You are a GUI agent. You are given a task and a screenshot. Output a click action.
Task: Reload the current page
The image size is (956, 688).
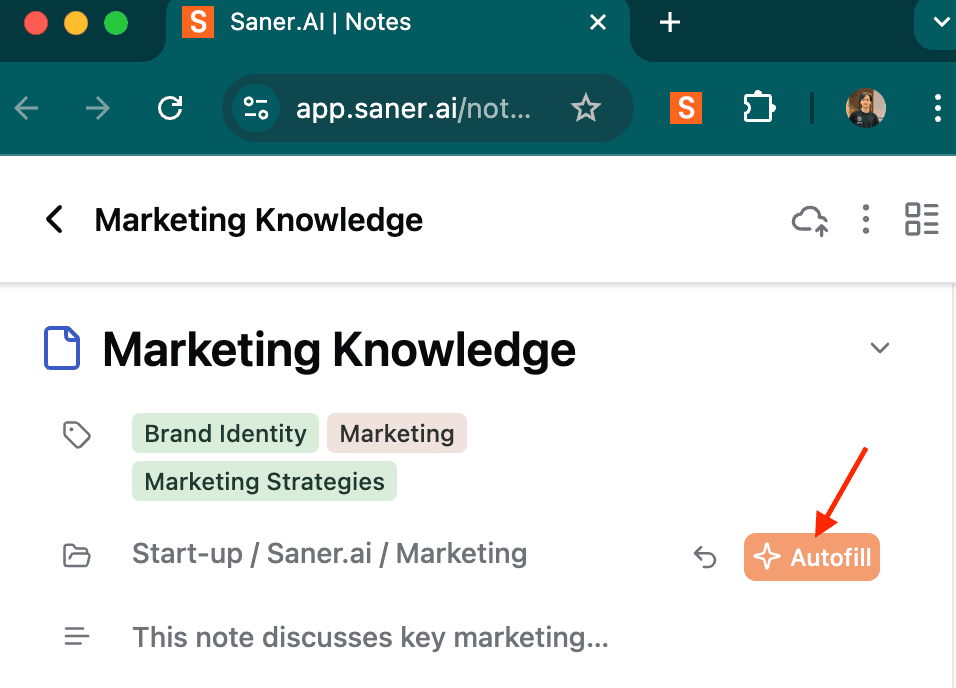pos(170,108)
